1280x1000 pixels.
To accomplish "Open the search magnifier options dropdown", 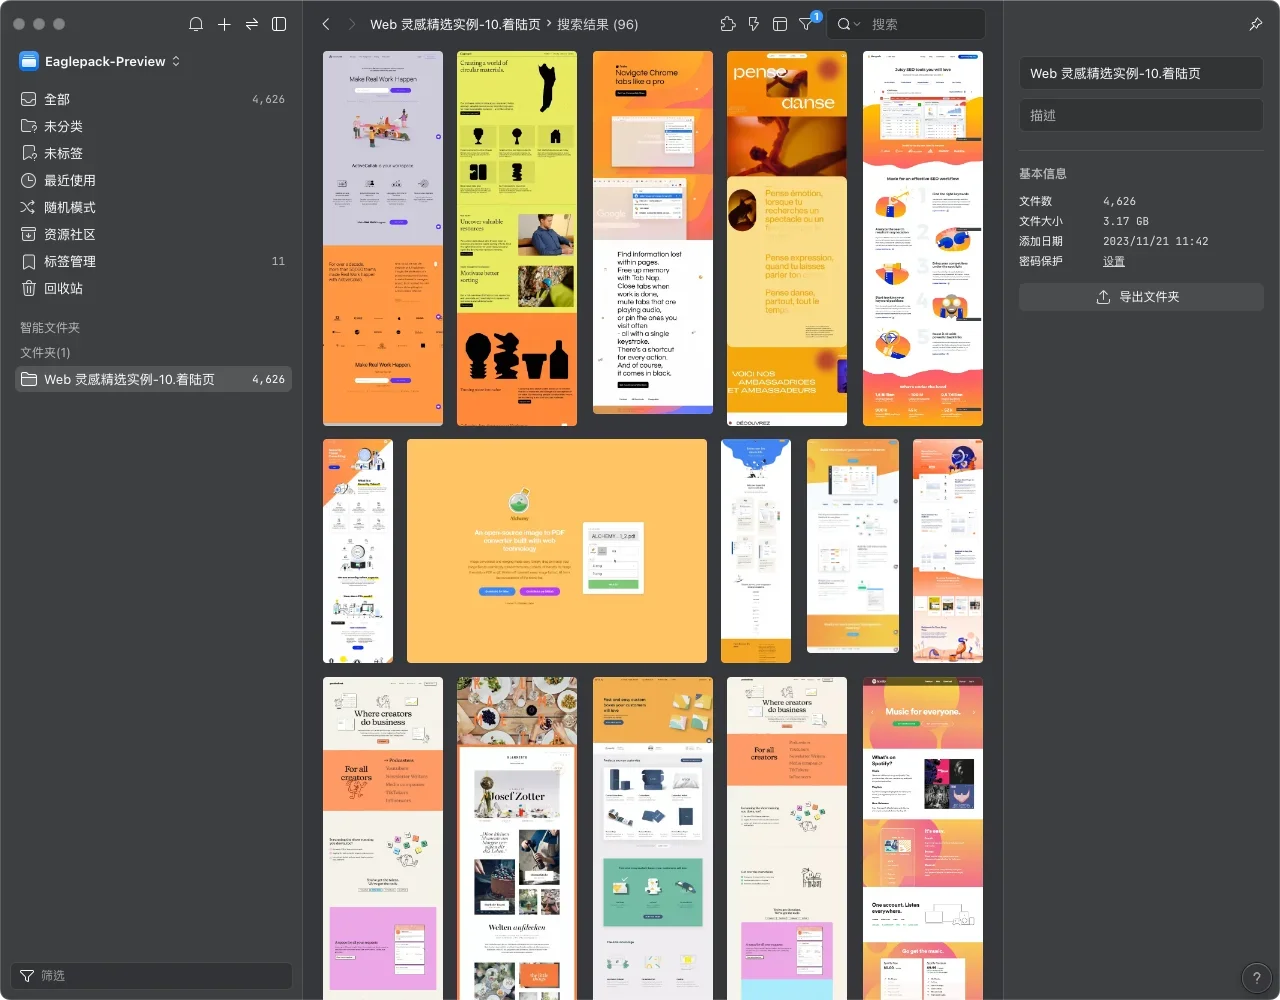I will [849, 24].
